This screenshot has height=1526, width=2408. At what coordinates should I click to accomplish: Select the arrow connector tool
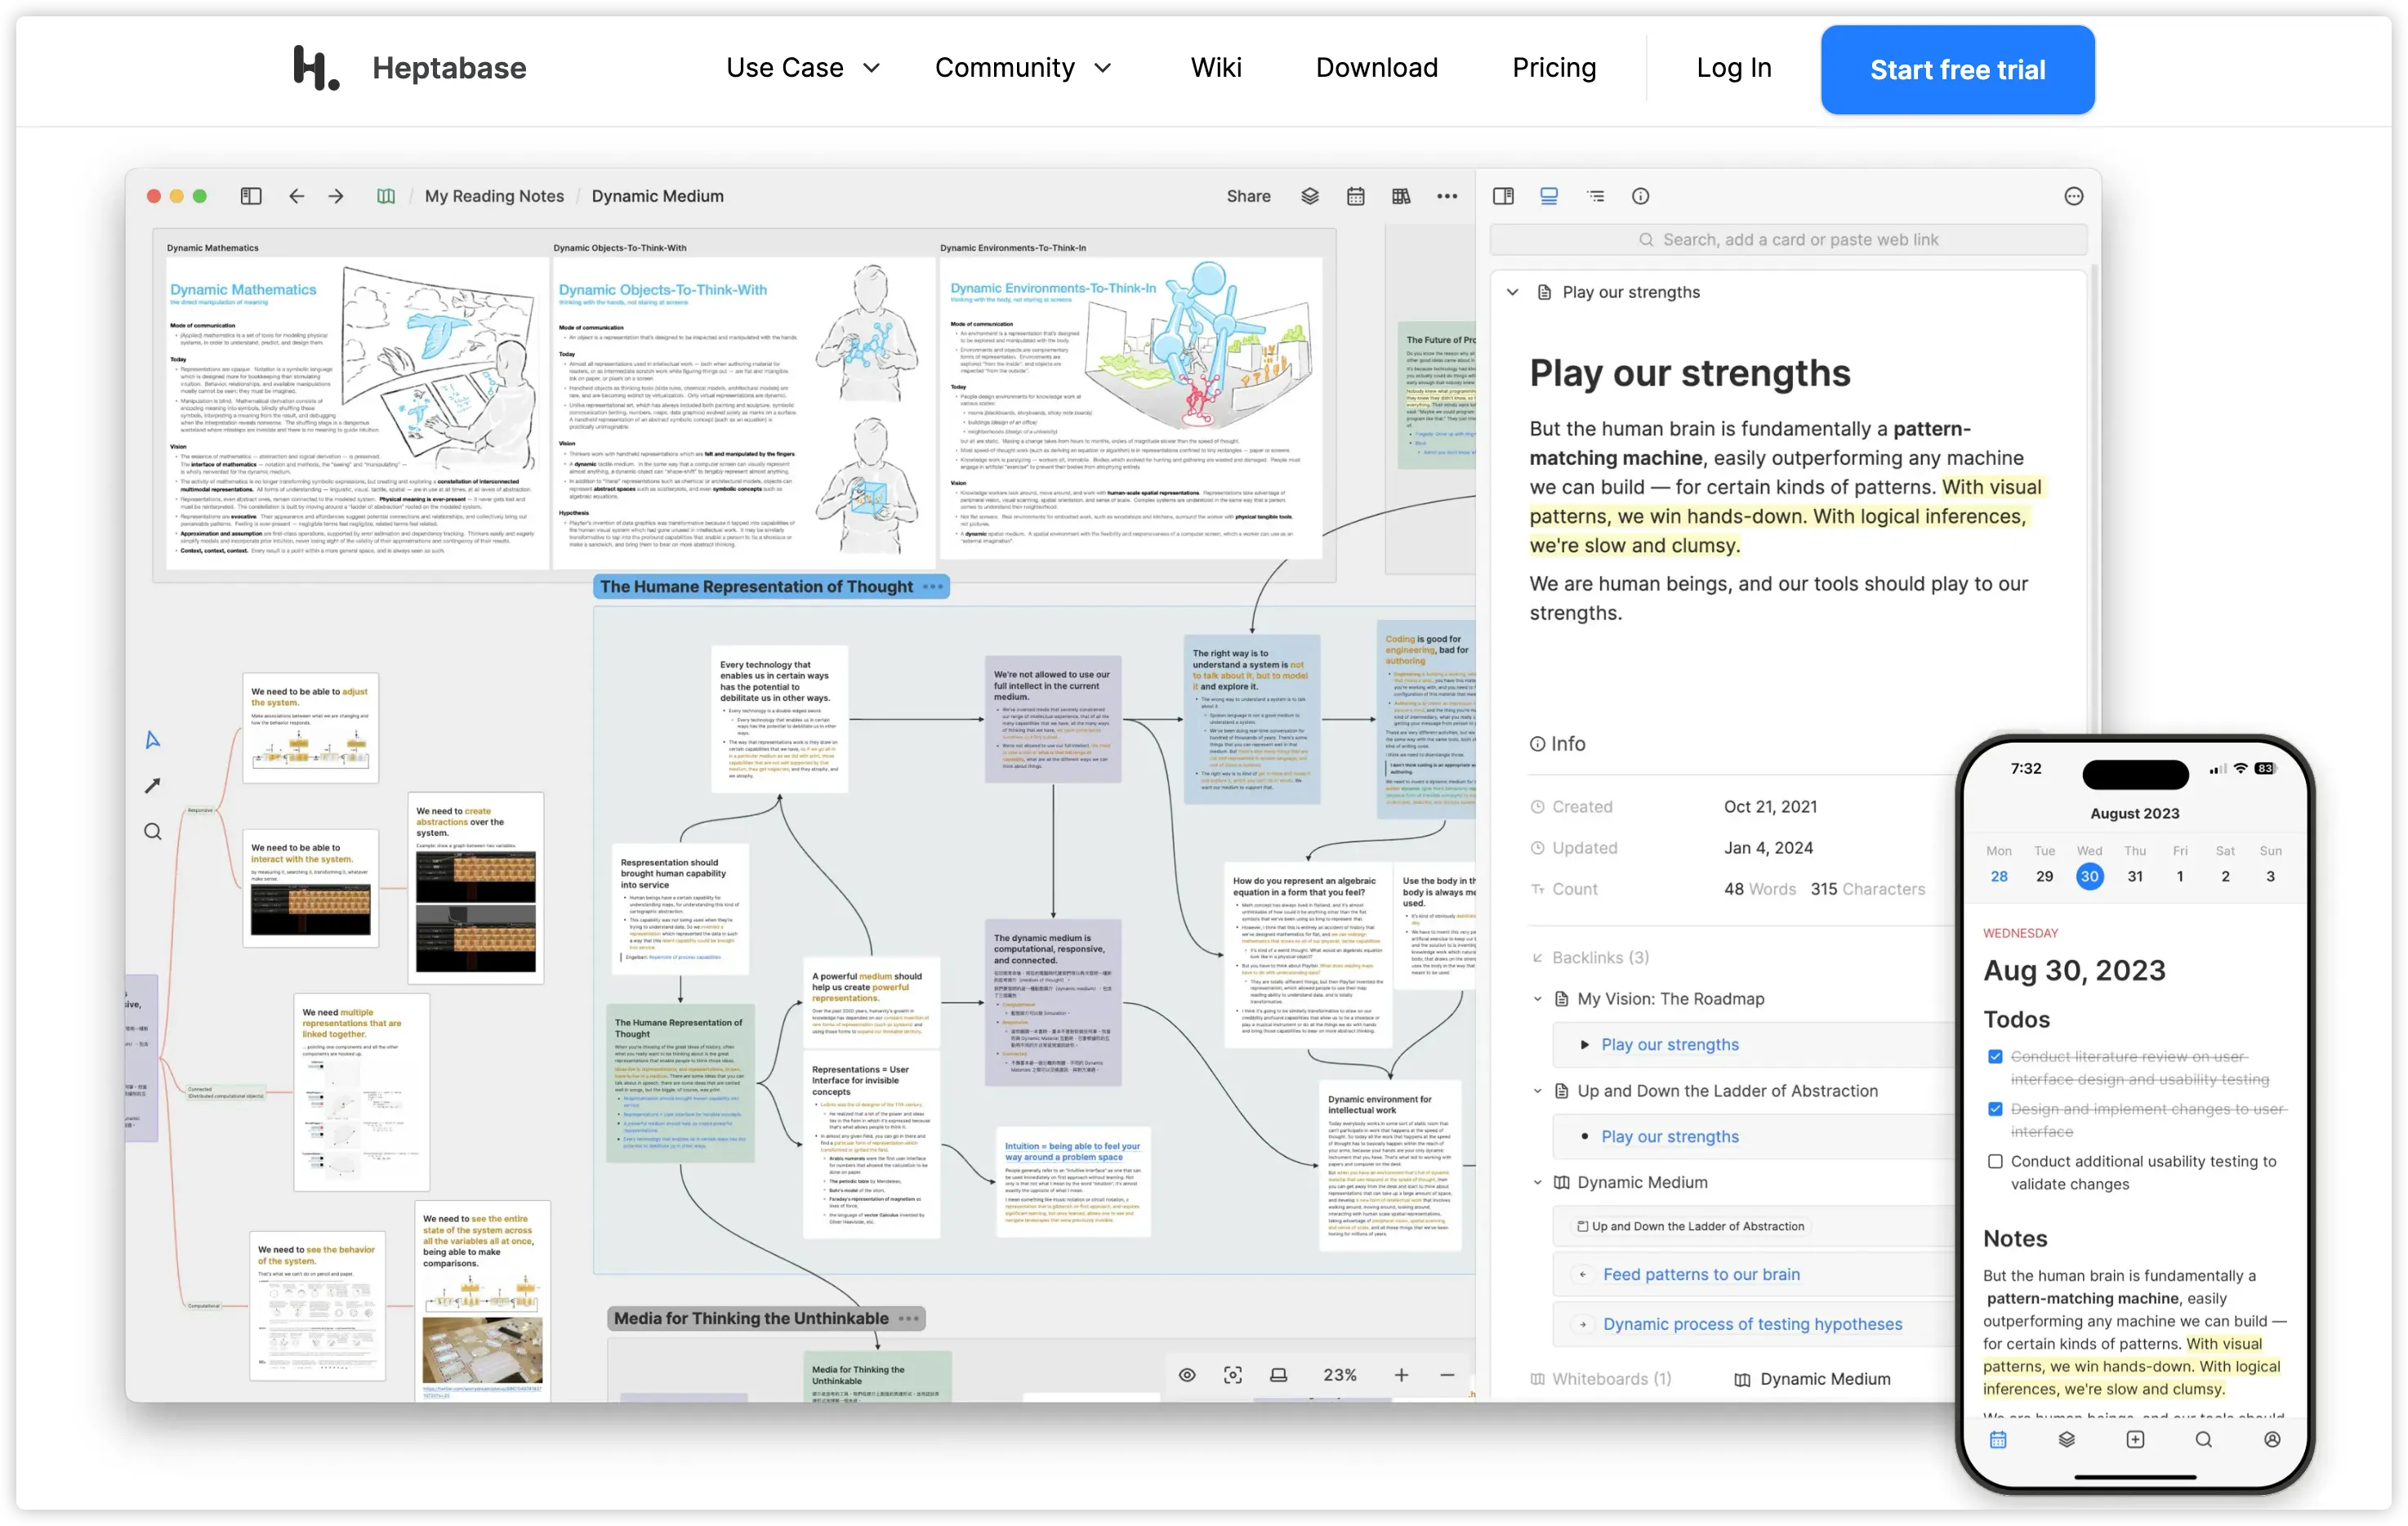152,786
